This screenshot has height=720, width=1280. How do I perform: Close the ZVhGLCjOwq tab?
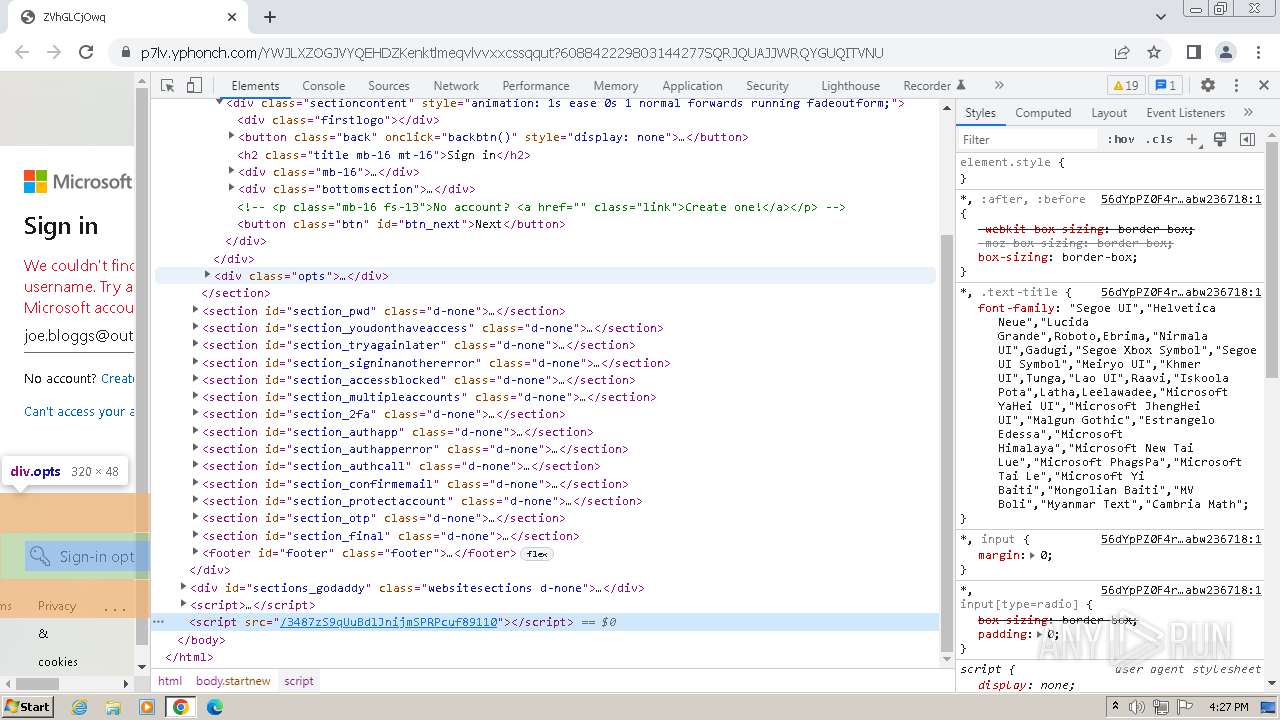[x=232, y=17]
